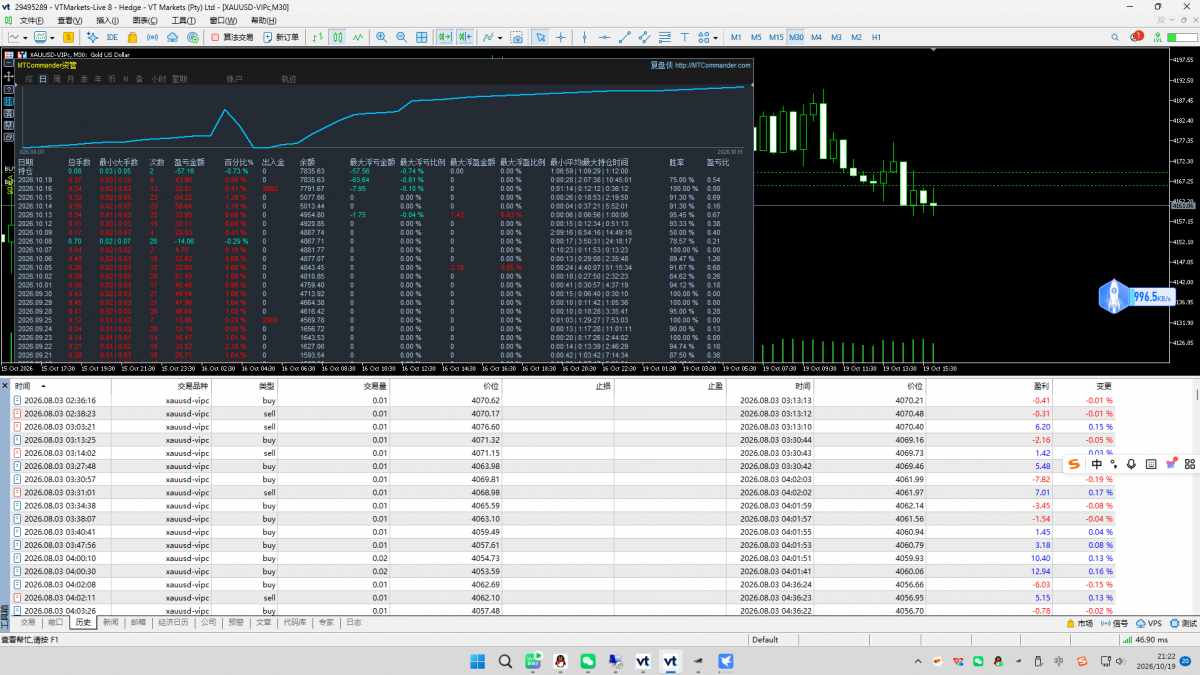Select the cursor arrow tool
The width and height of the screenshot is (1200, 675).
click(x=540, y=37)
